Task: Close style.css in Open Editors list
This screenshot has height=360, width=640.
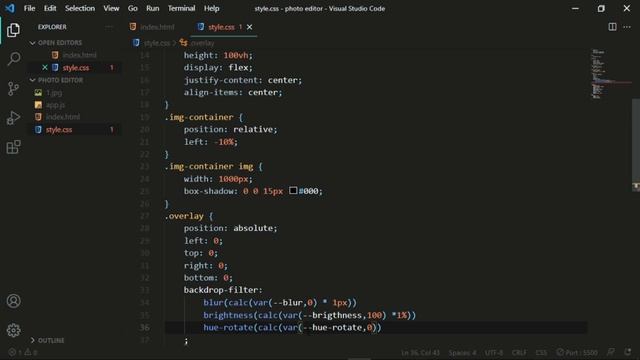Action: coord(45,67)
